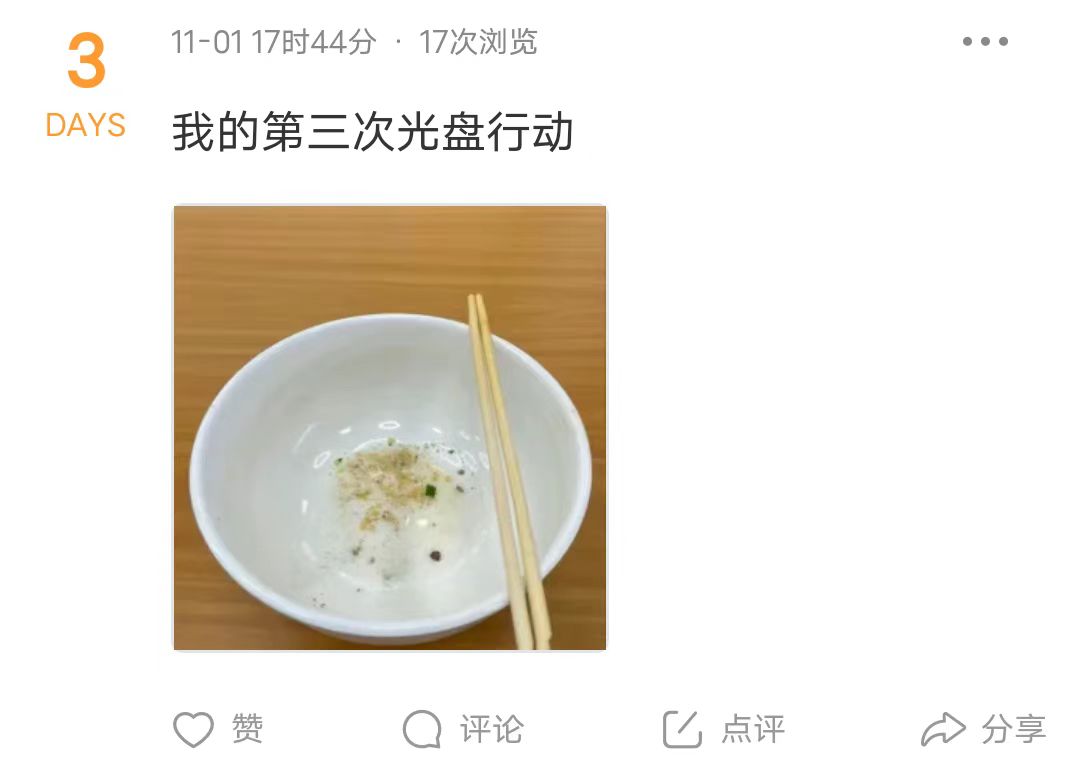The height and width of the screenshot is (770, 1080).
Task: Tap the comment speech bubble icon
Action: tap(422, 729)
